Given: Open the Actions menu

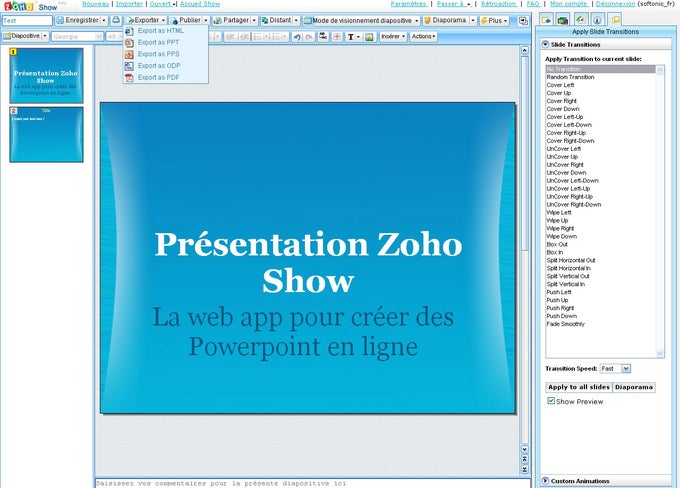Looking at the screenshot, I should 423,36.
